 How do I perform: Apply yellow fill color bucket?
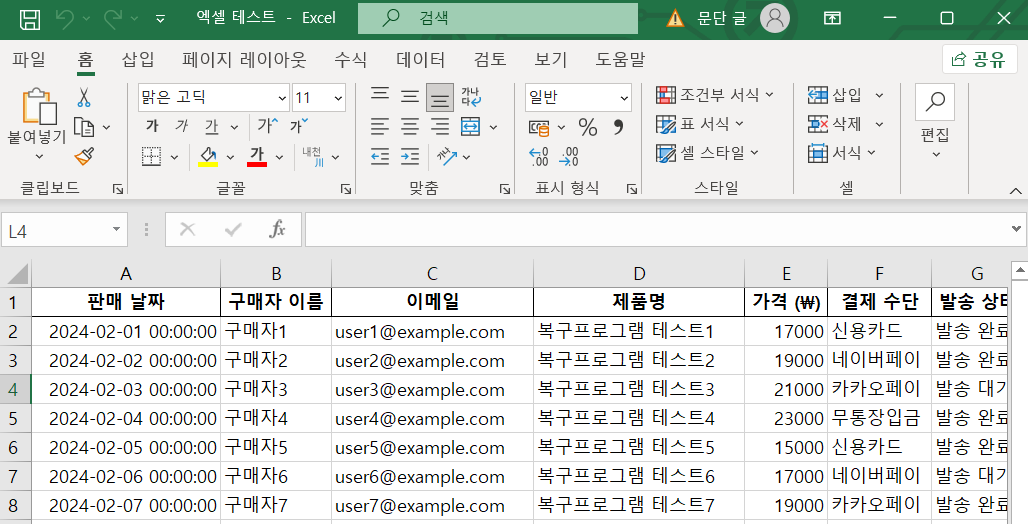[x=208, y=157]
